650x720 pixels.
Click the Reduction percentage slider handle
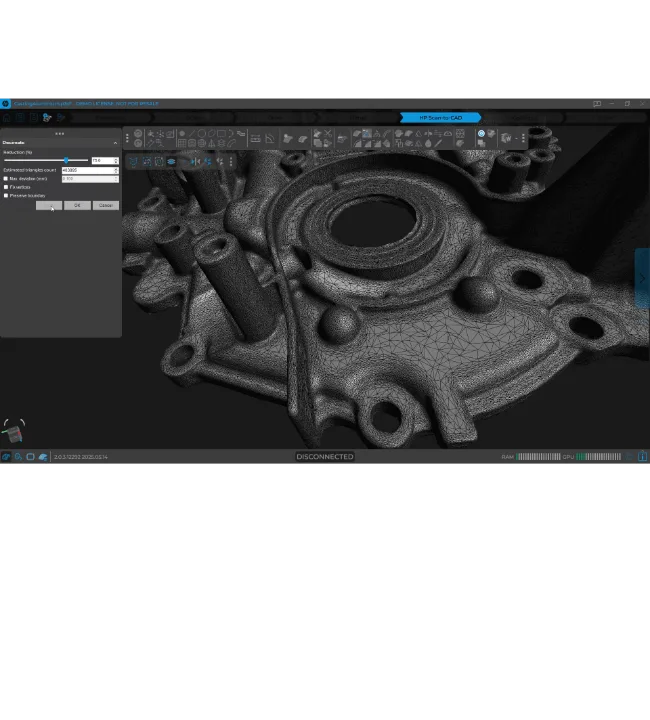click(x=66, y=160)
